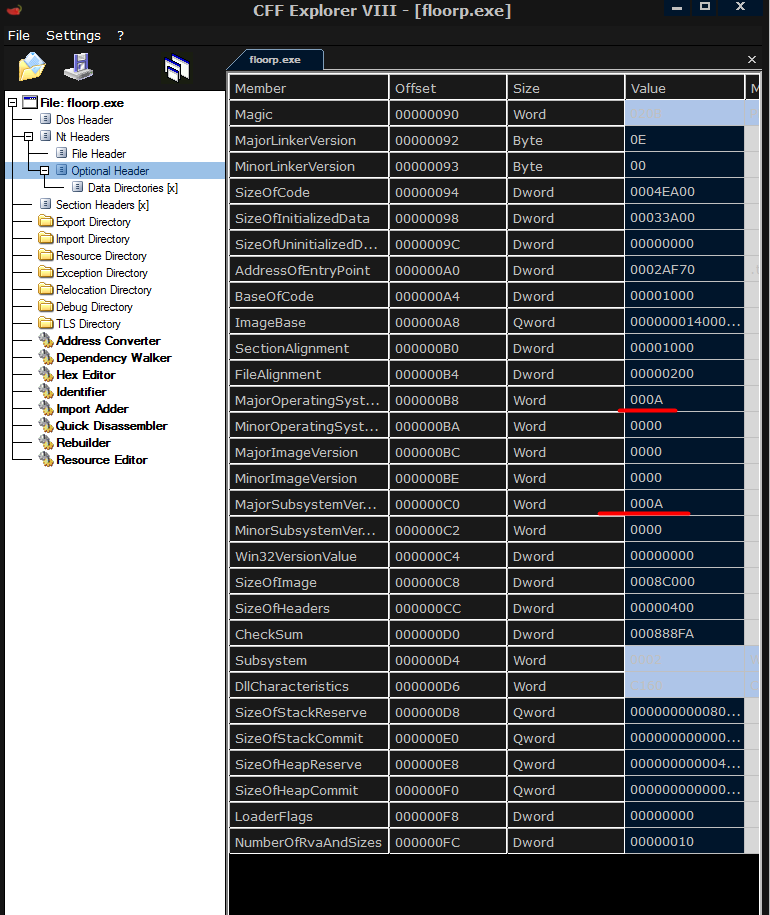Click the Size column header
This screenshot has height=915, width=770.
pyautogui.click(x=566, y=88)
